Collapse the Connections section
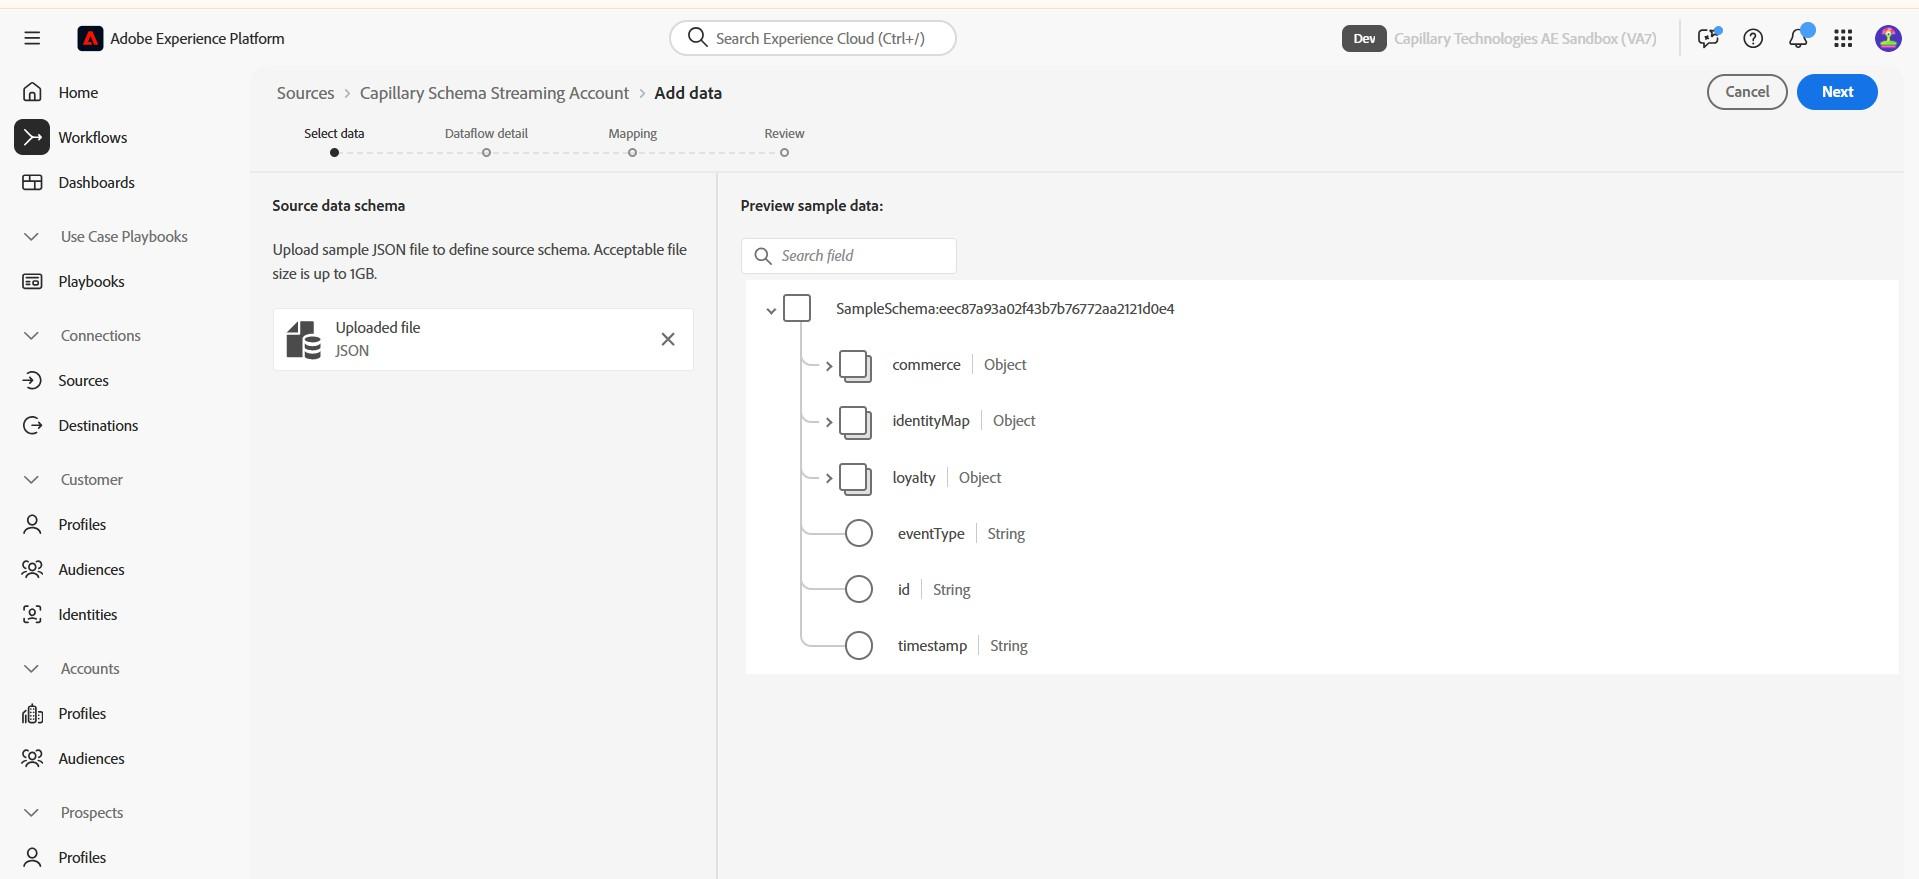The height and width of the screenshot is (879, 1919). pos(31,336)
